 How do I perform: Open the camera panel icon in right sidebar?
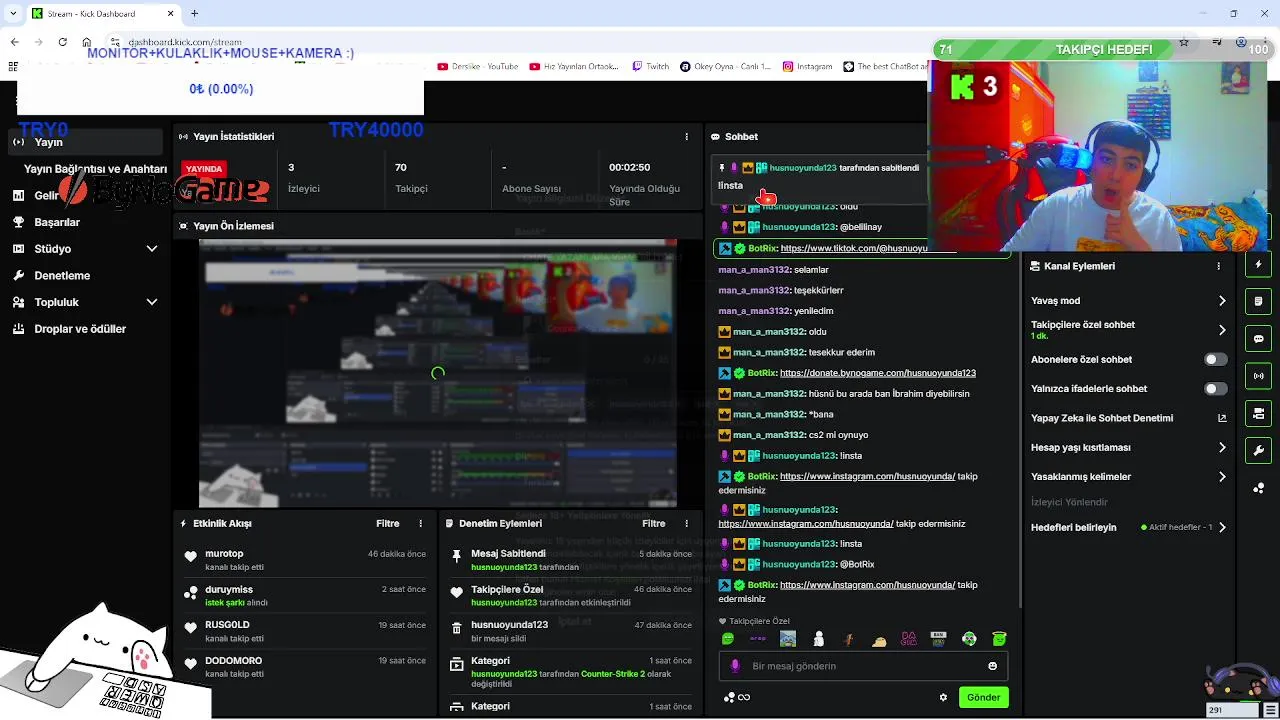click(x=1258, y=413)
